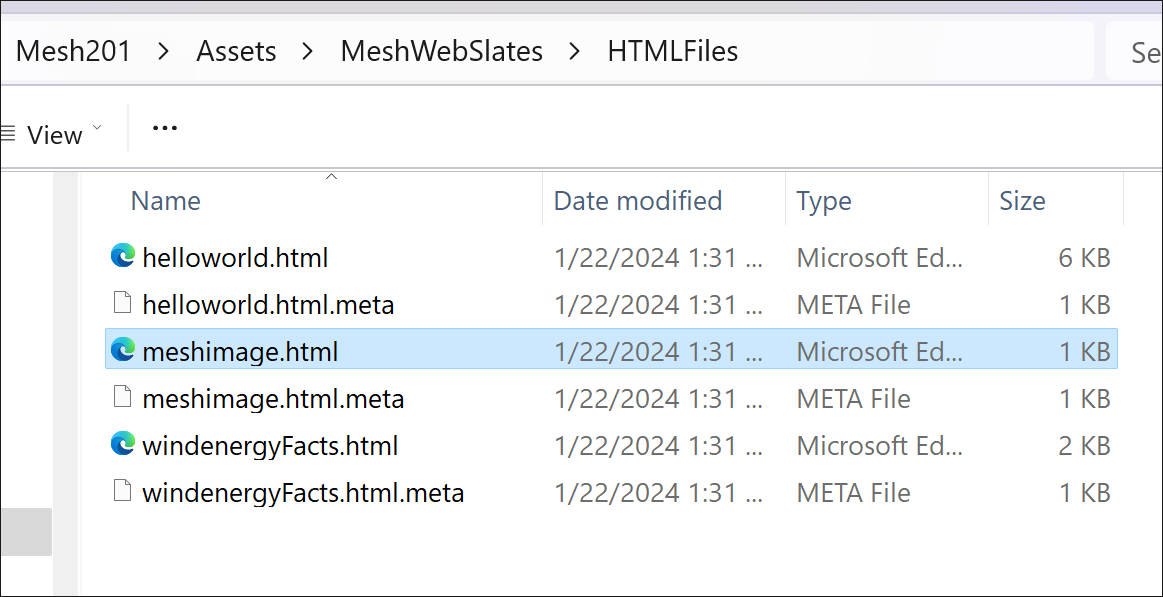Open the three-dot See more menu

(x=164, y=129)
